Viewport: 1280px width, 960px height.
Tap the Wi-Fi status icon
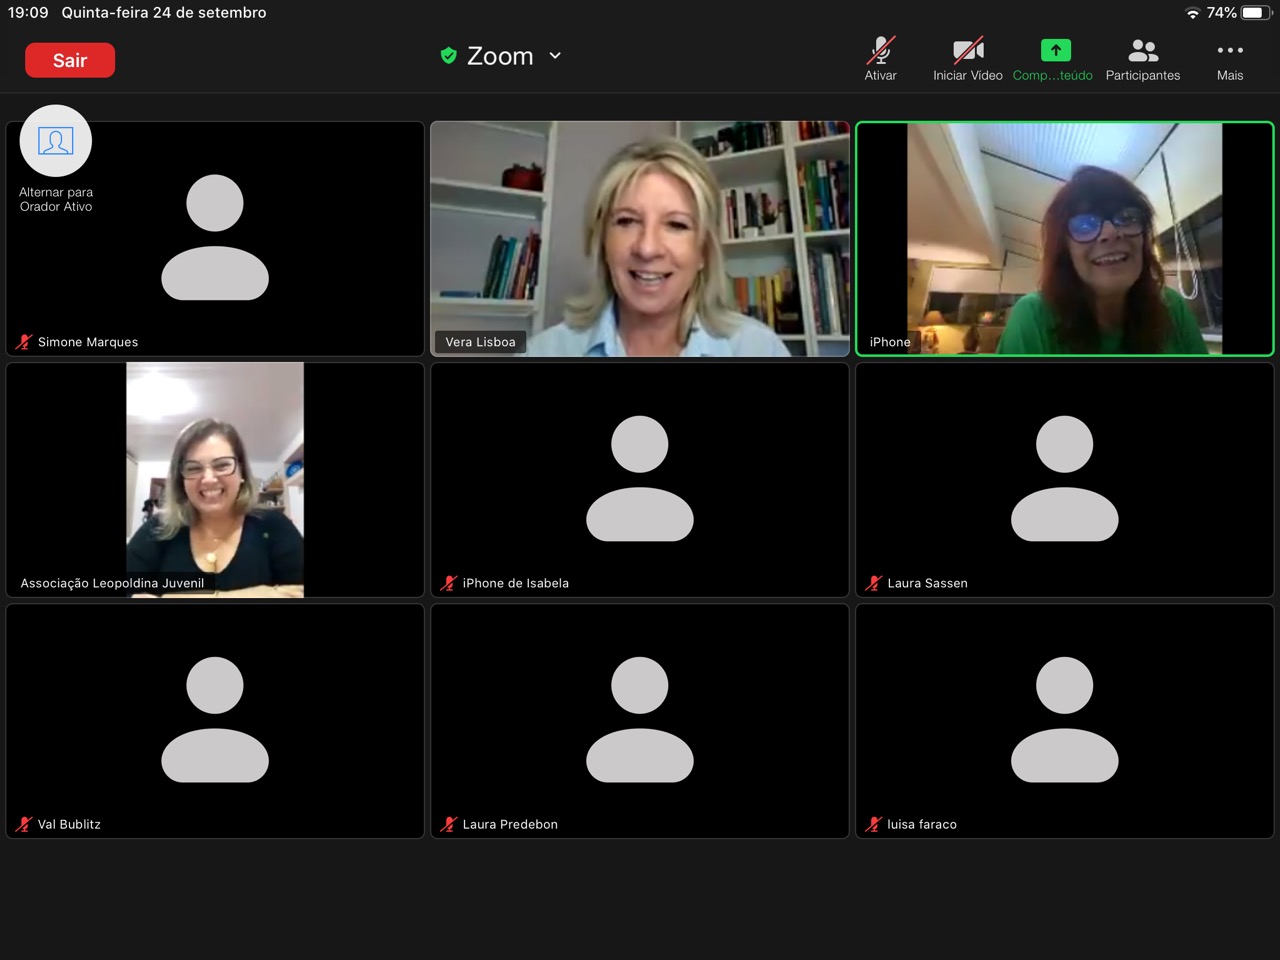click(x=1192, y=13)
